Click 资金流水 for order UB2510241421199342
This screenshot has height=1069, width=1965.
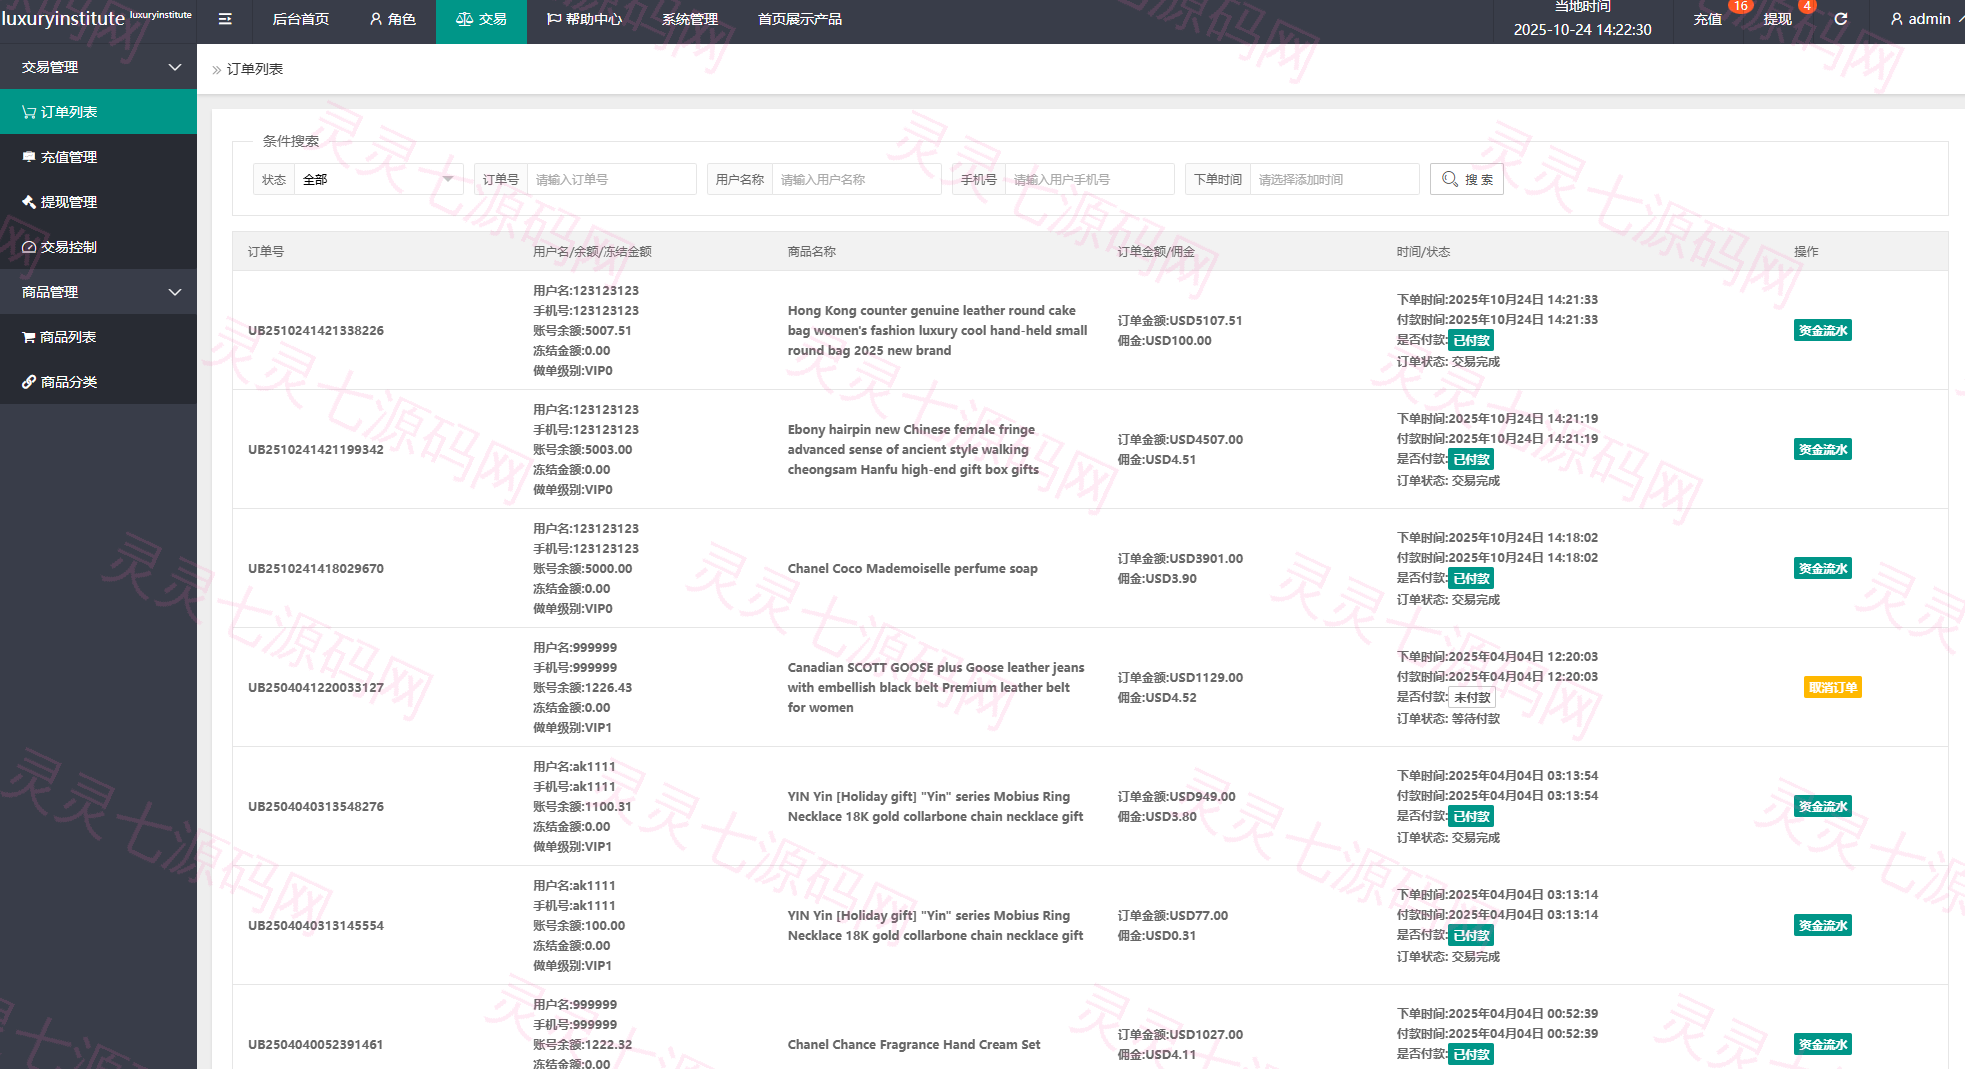[1822, 449]
